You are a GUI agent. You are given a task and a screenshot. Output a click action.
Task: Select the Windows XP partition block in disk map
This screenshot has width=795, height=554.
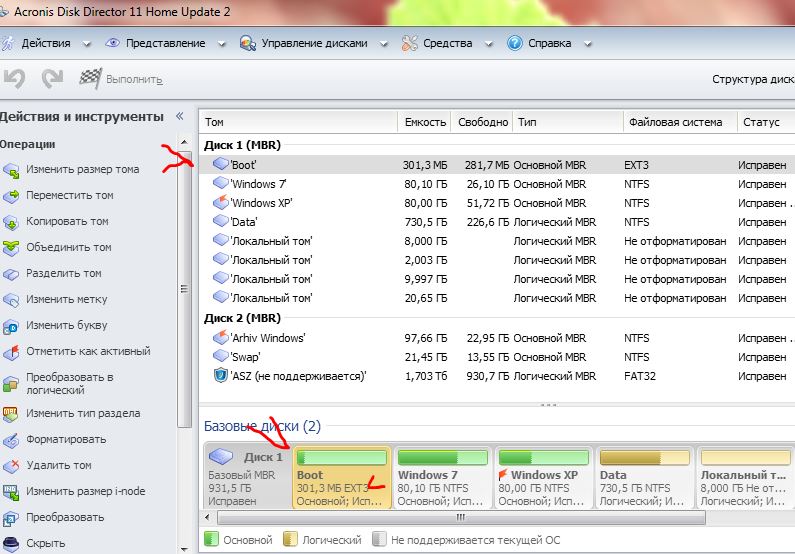click(543, 477)
